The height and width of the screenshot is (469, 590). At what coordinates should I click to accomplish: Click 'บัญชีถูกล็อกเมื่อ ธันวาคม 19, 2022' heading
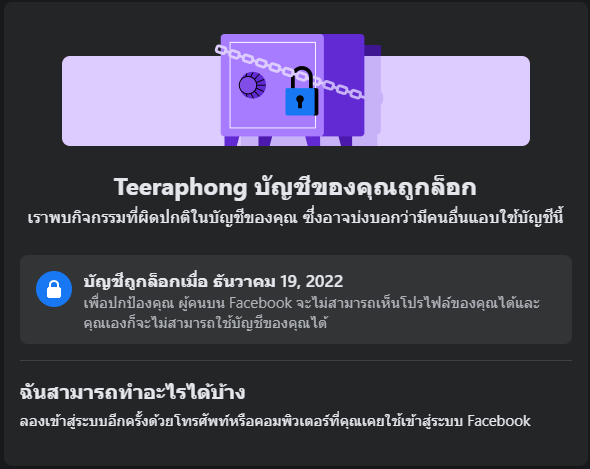click(x=213, y=281)
